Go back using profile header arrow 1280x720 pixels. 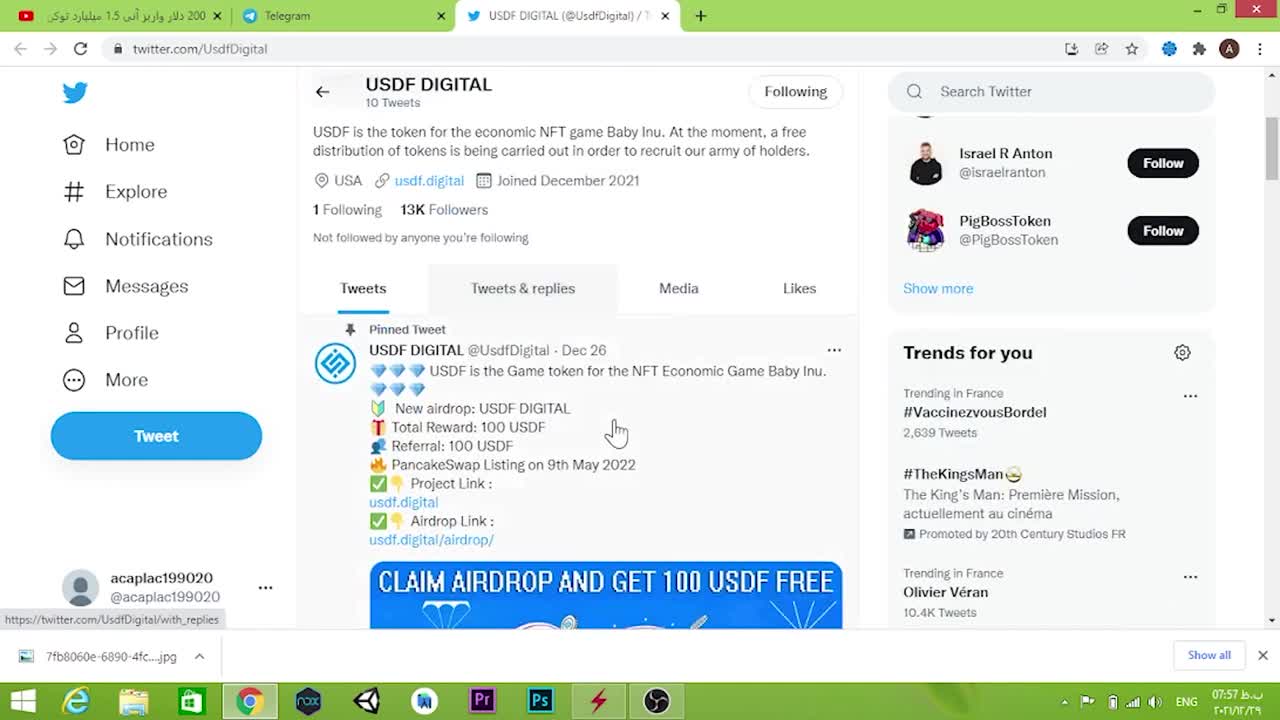tap(322, 92)
